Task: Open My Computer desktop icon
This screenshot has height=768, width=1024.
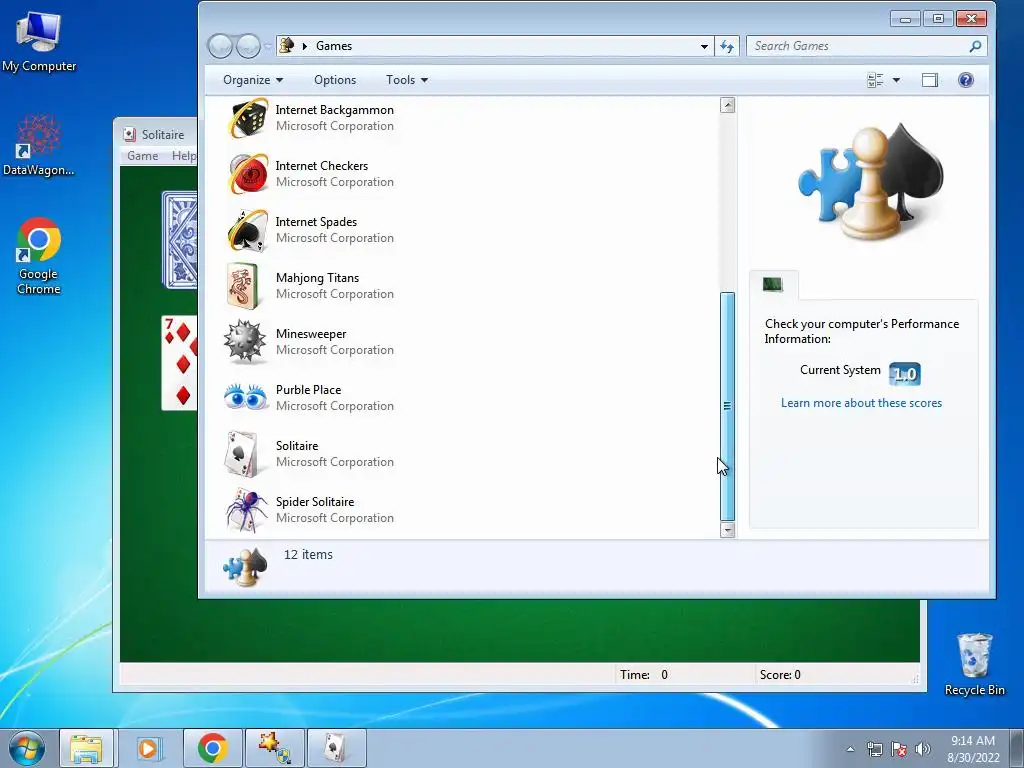Action: (39, 41)
